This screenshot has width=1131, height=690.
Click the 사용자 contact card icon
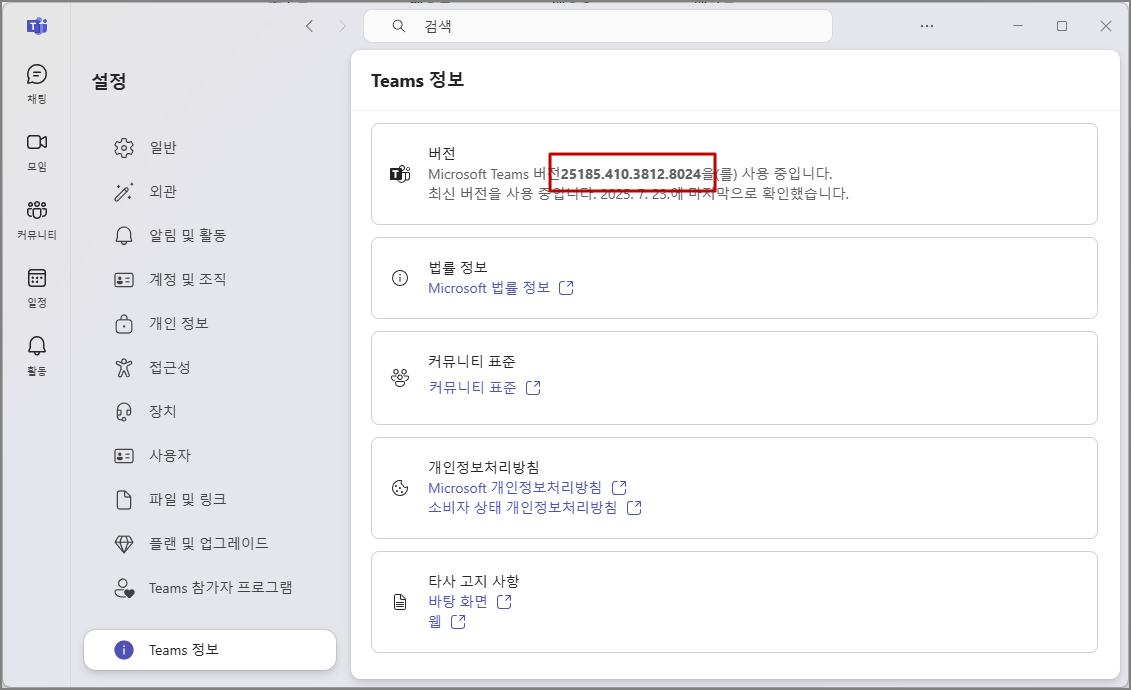124,456
